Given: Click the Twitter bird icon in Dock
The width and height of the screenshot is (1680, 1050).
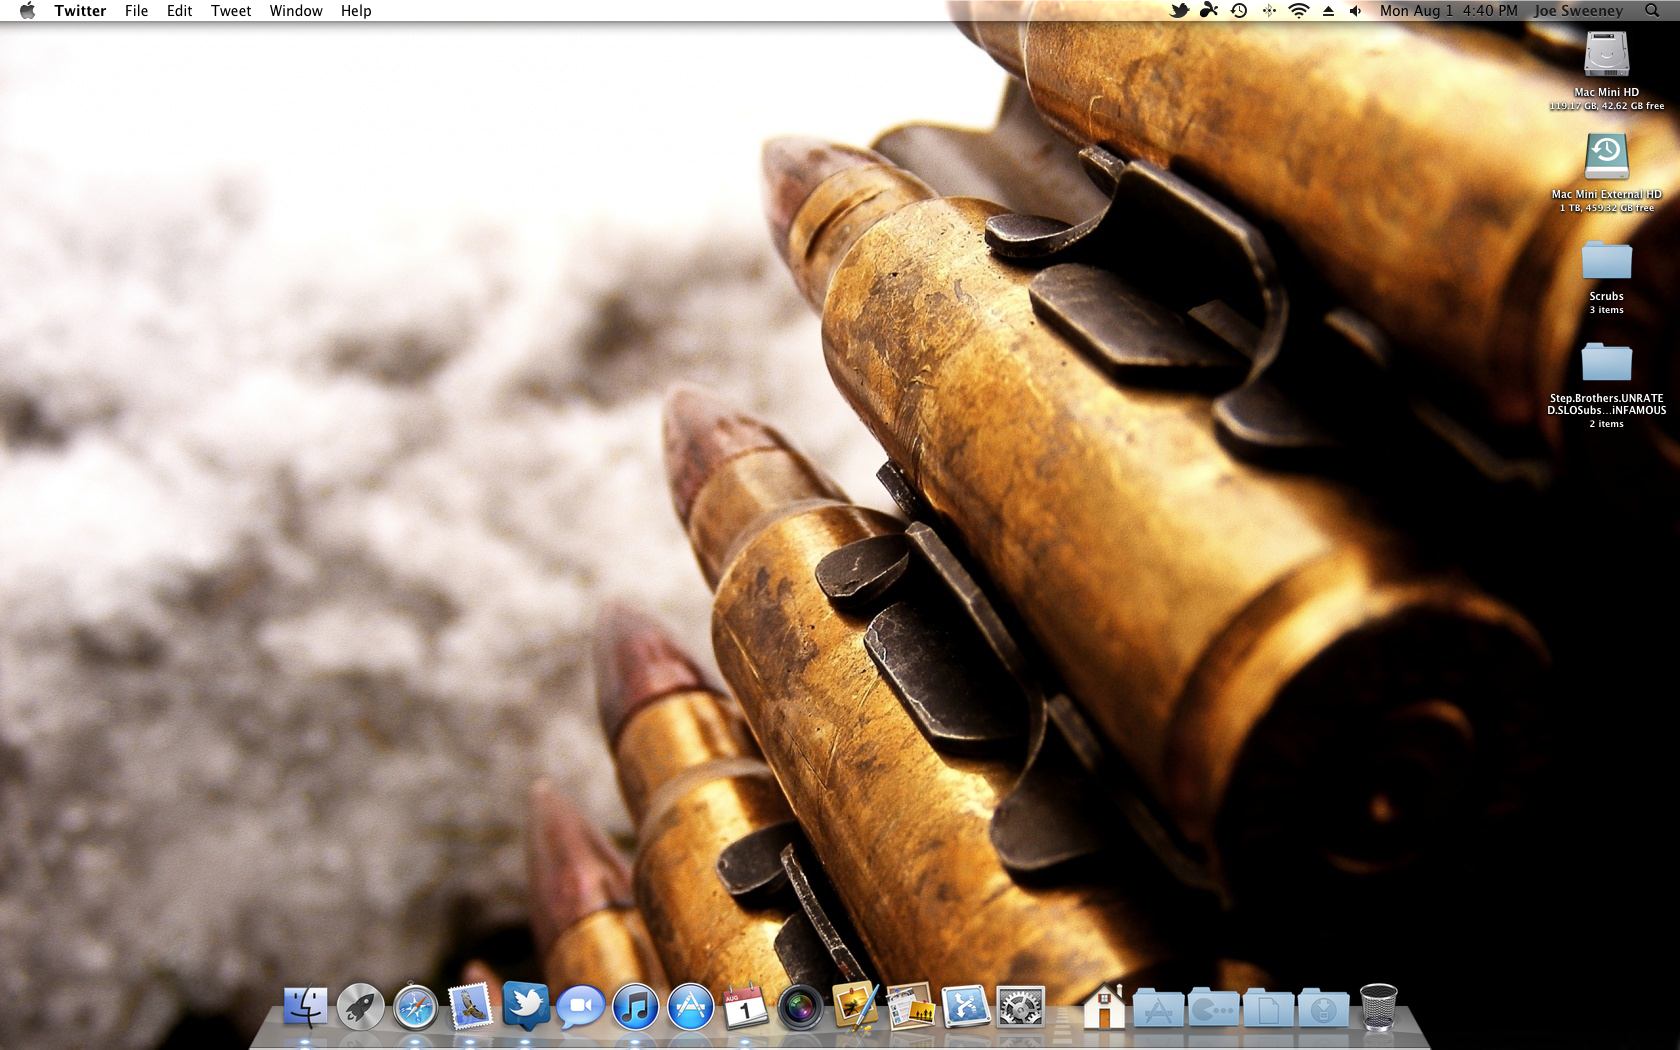Looking at the screenshot, I should coord(525,1007).
